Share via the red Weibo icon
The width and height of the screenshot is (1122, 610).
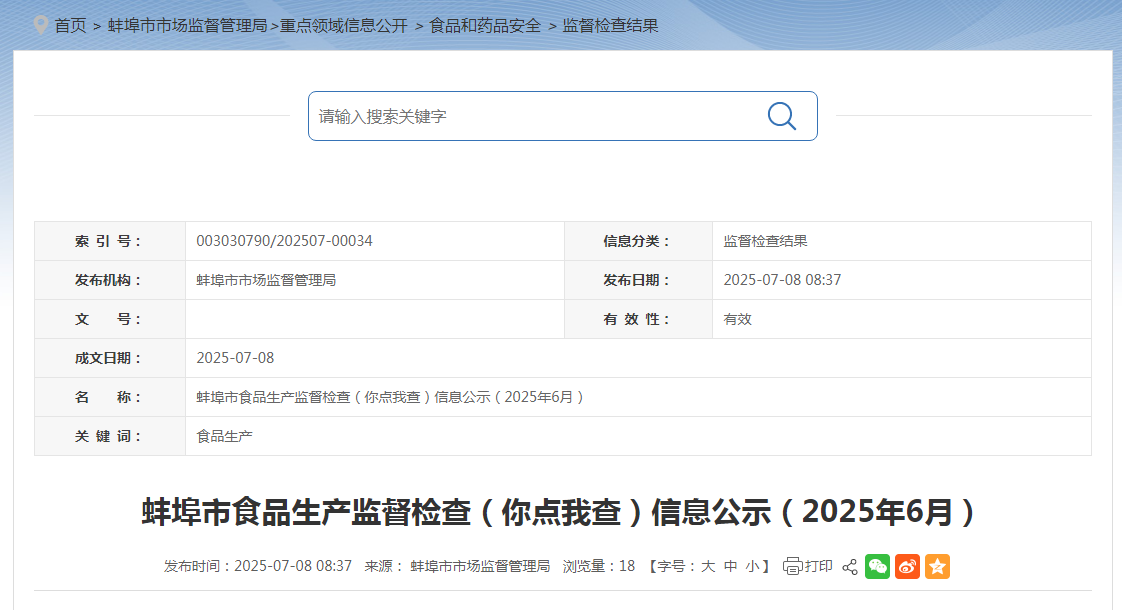pyautogui.click(x=907, y=566)
